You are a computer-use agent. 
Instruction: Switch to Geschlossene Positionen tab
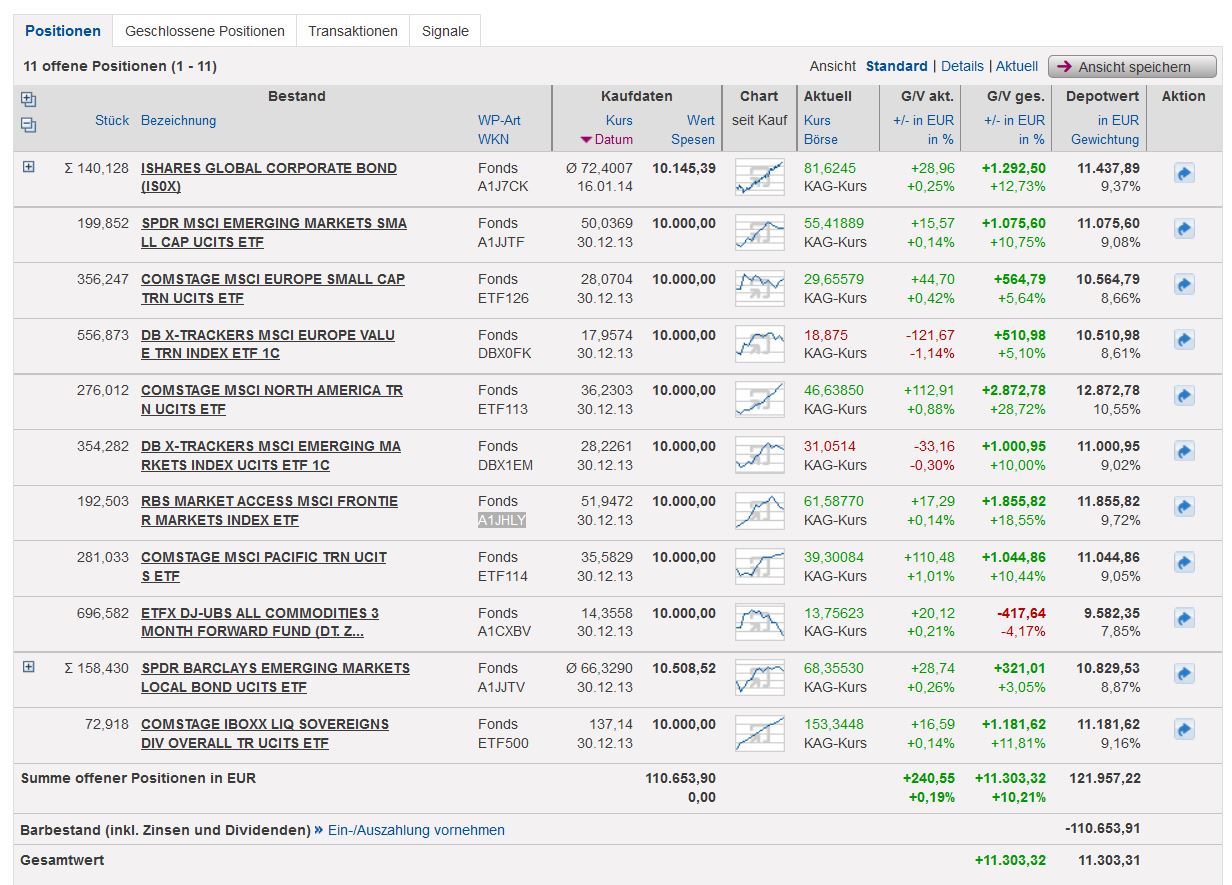coord(204,31)
